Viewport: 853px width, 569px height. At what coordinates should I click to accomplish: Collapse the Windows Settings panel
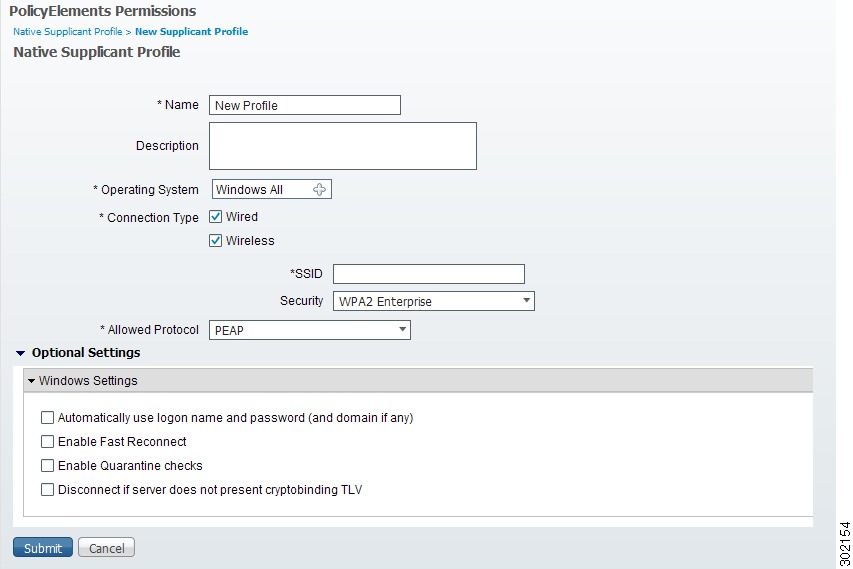pos(32,381)
